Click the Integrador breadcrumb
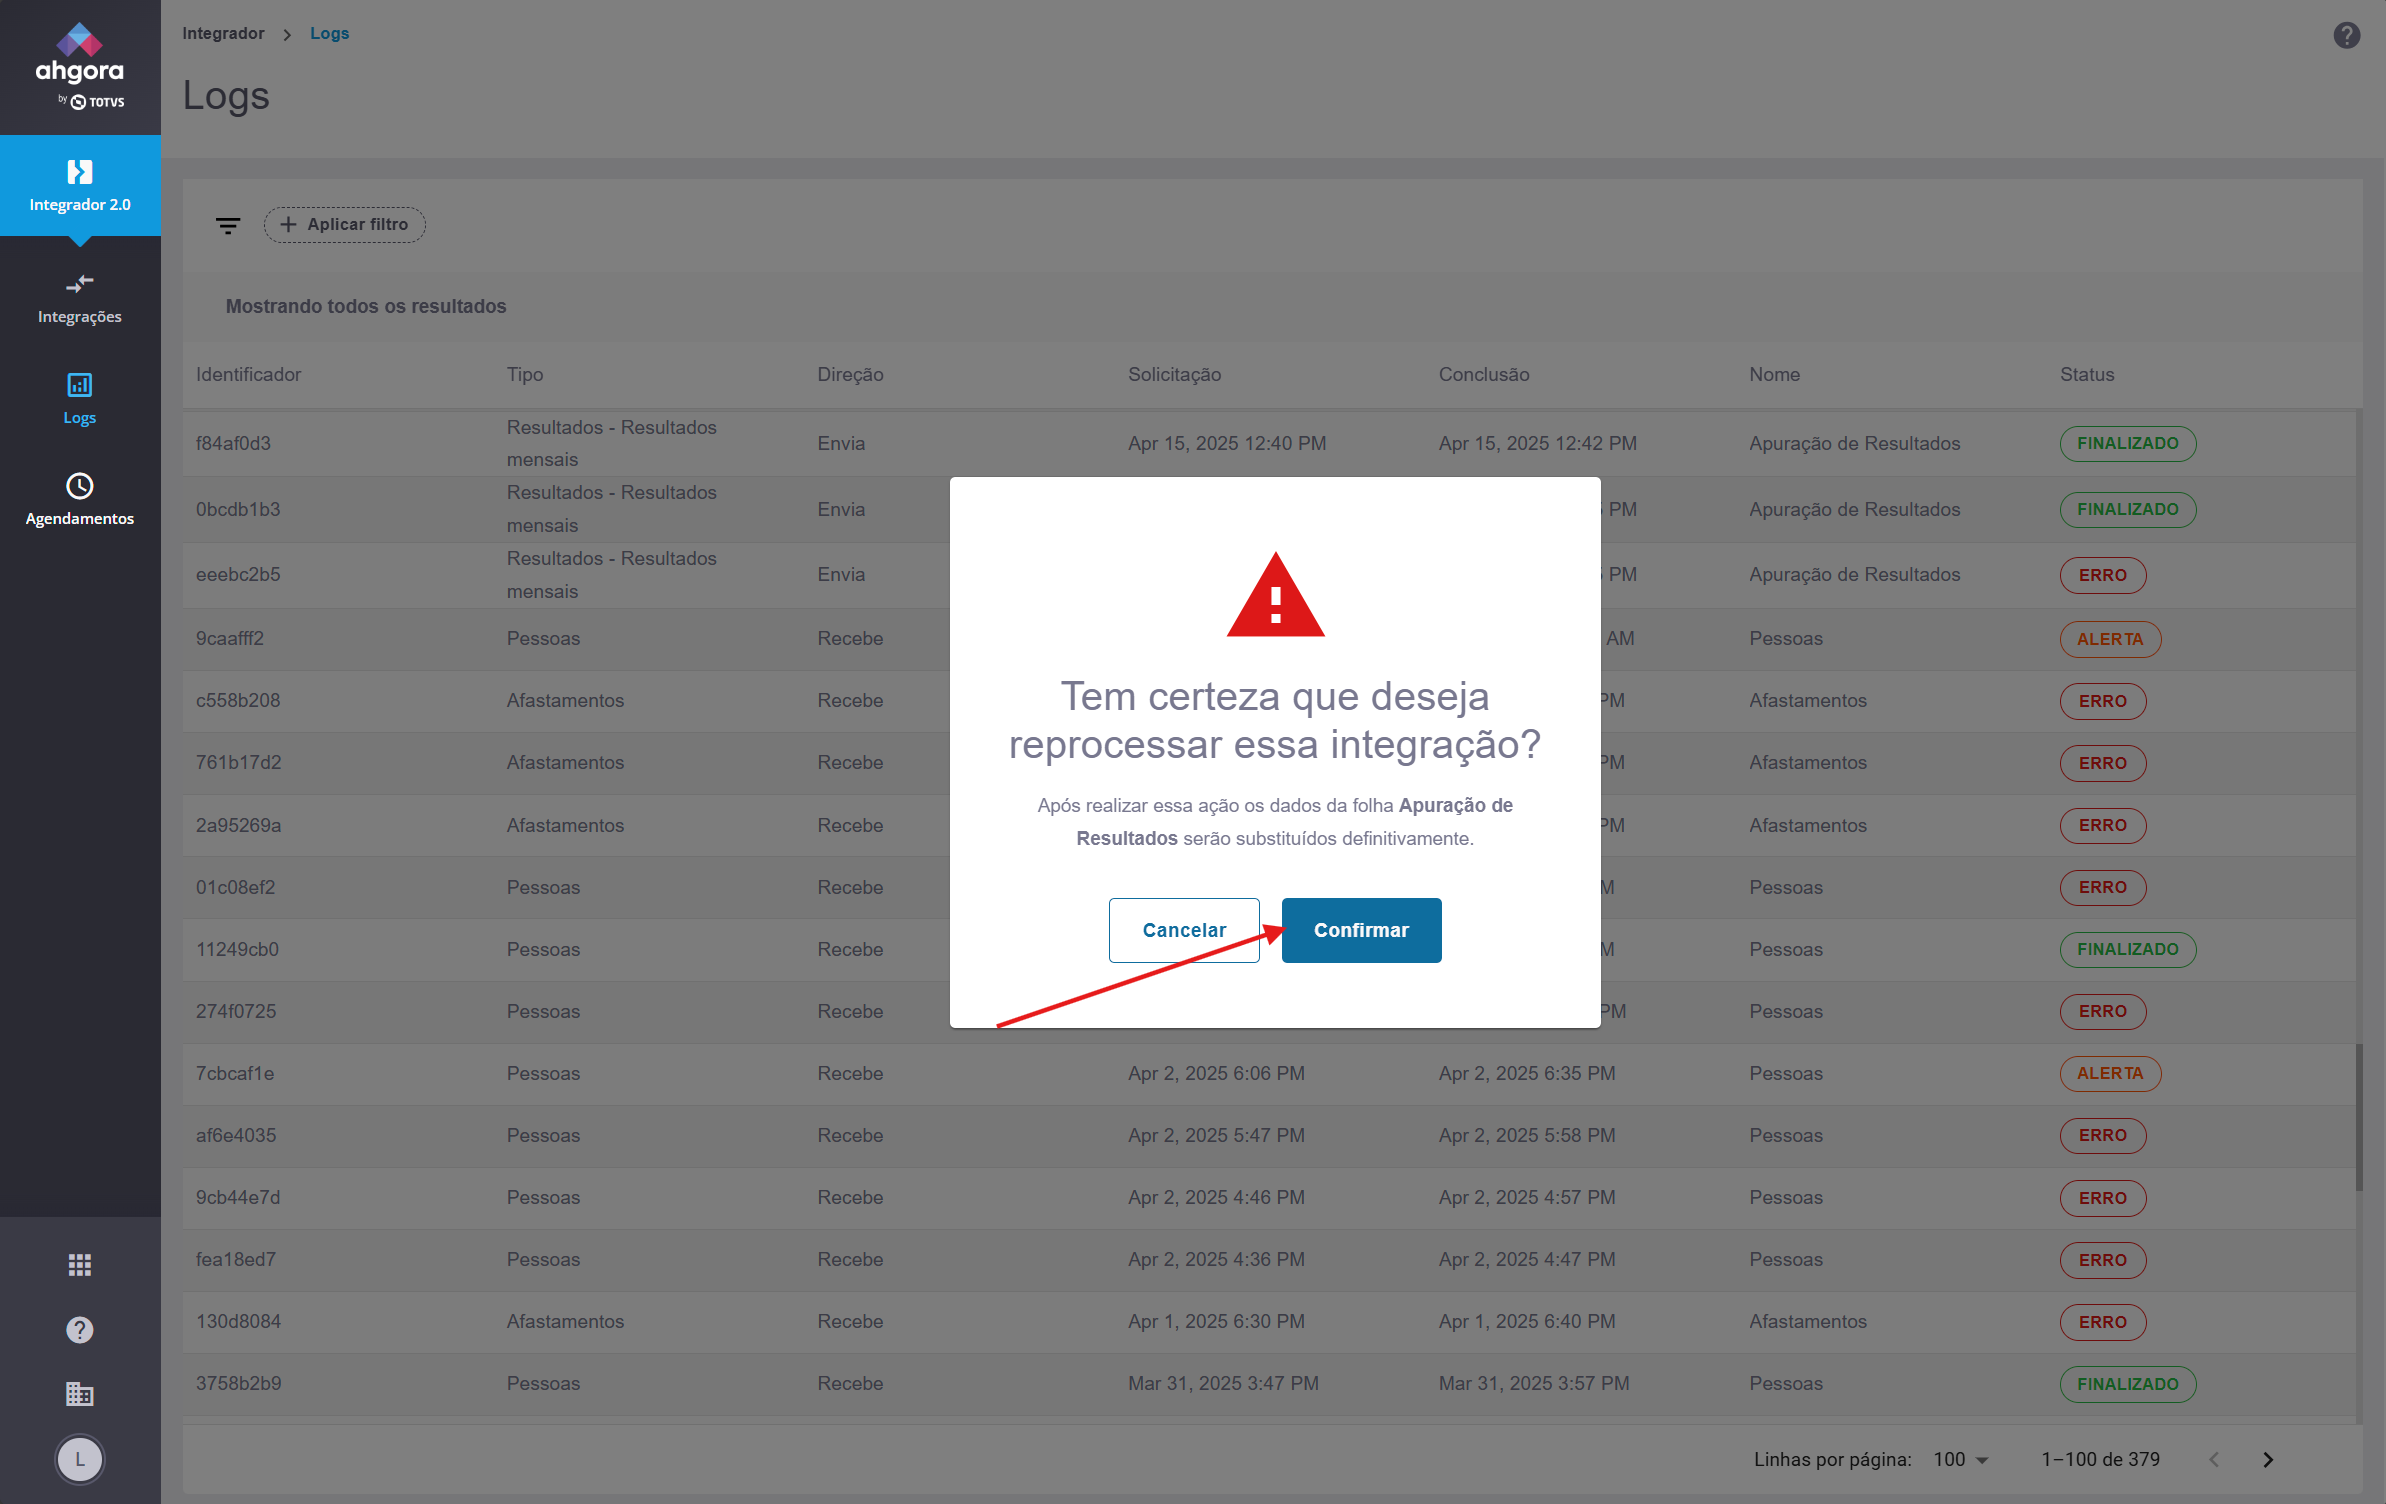Screen dimensions: 2386x1504 point(223,33)
